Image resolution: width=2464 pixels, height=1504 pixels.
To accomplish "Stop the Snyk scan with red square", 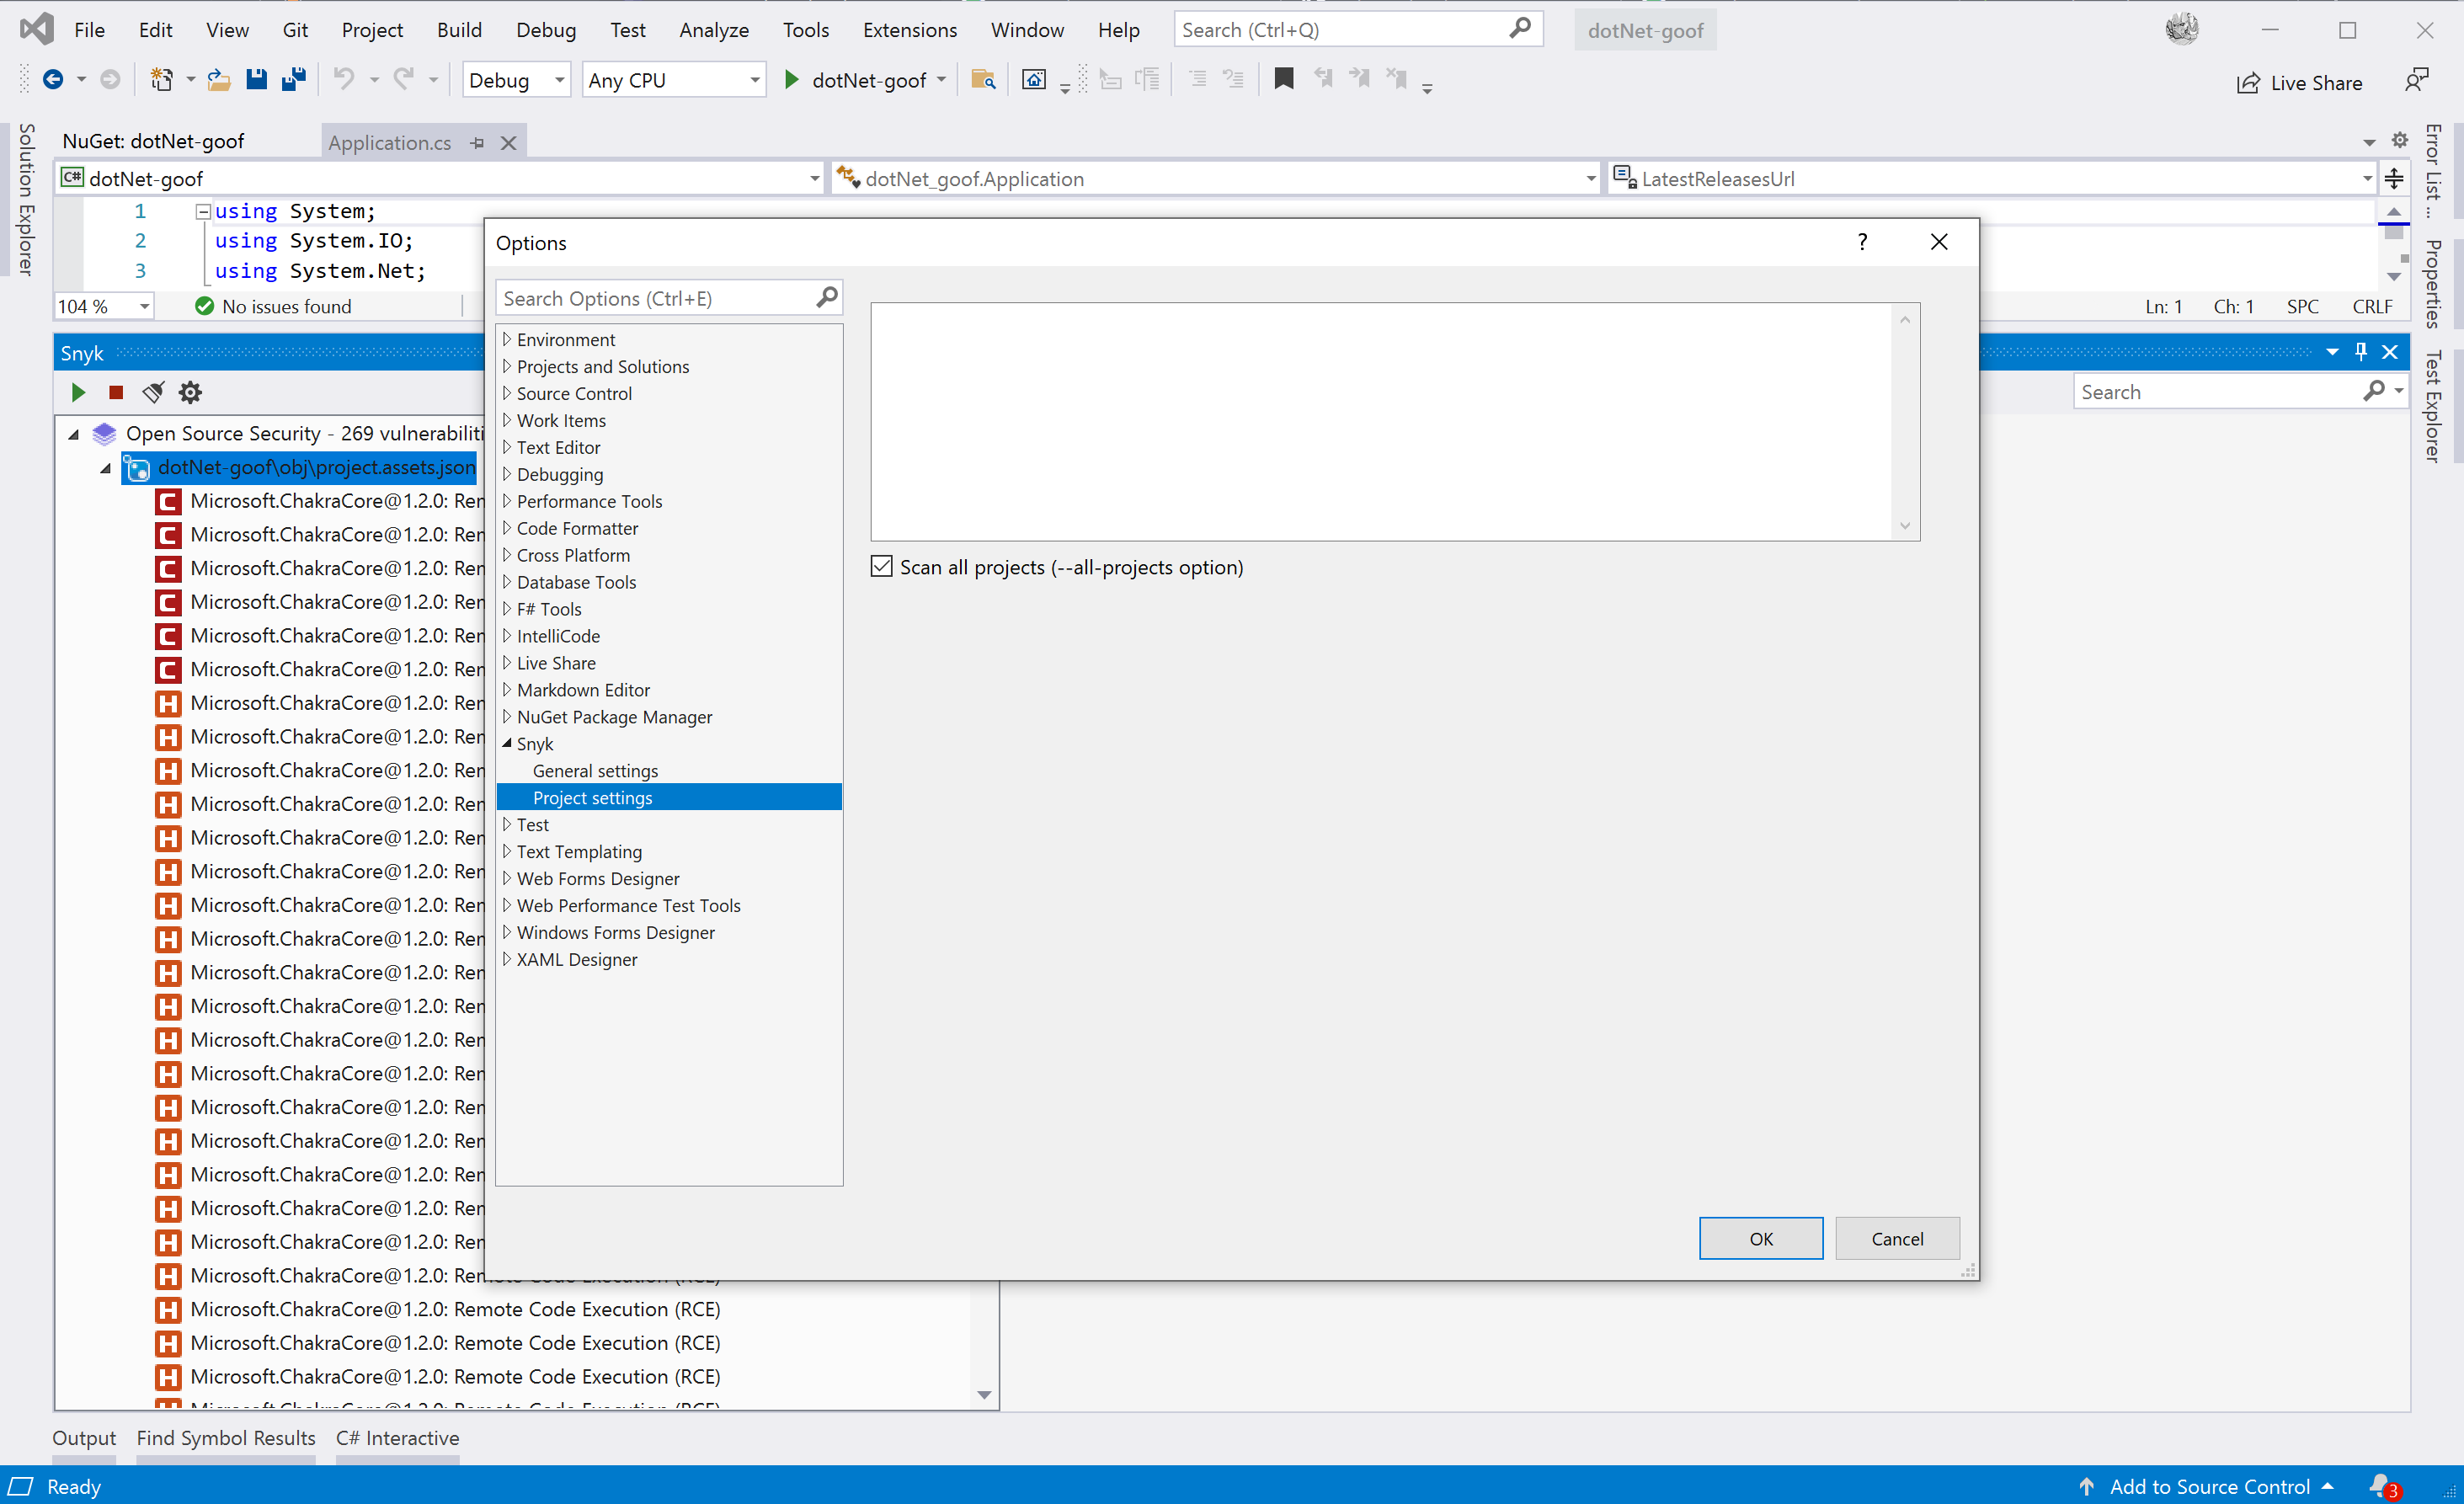I will tap(116, 392).
